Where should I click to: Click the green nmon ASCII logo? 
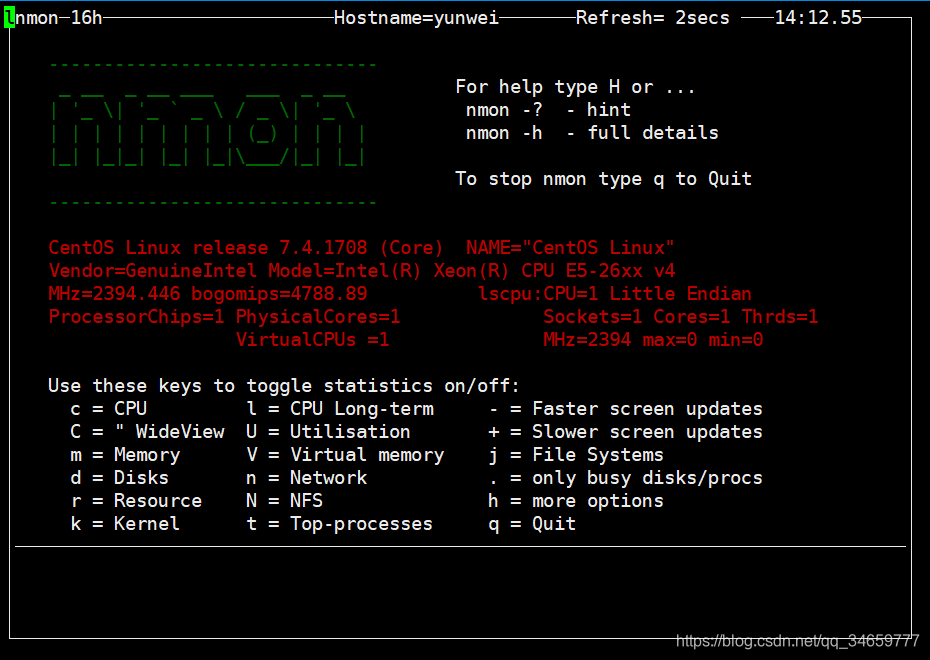[208, 129]
